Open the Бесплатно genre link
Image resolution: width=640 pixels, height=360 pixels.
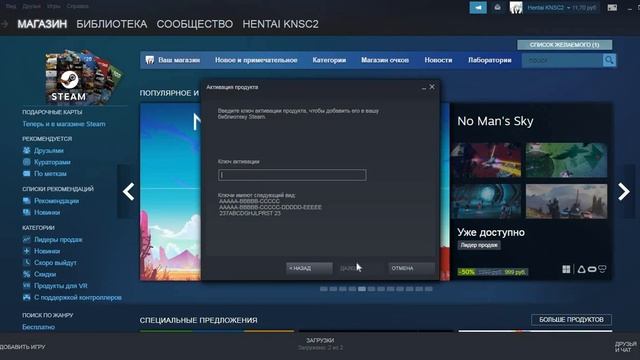[x=38, y=327]
